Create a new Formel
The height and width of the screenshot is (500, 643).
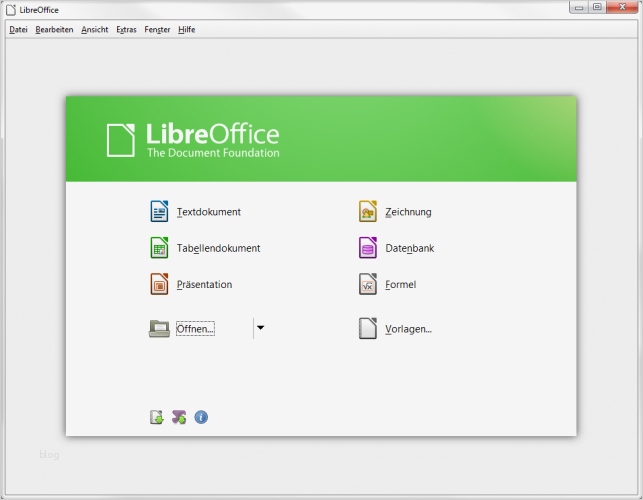tap(401, 284)
